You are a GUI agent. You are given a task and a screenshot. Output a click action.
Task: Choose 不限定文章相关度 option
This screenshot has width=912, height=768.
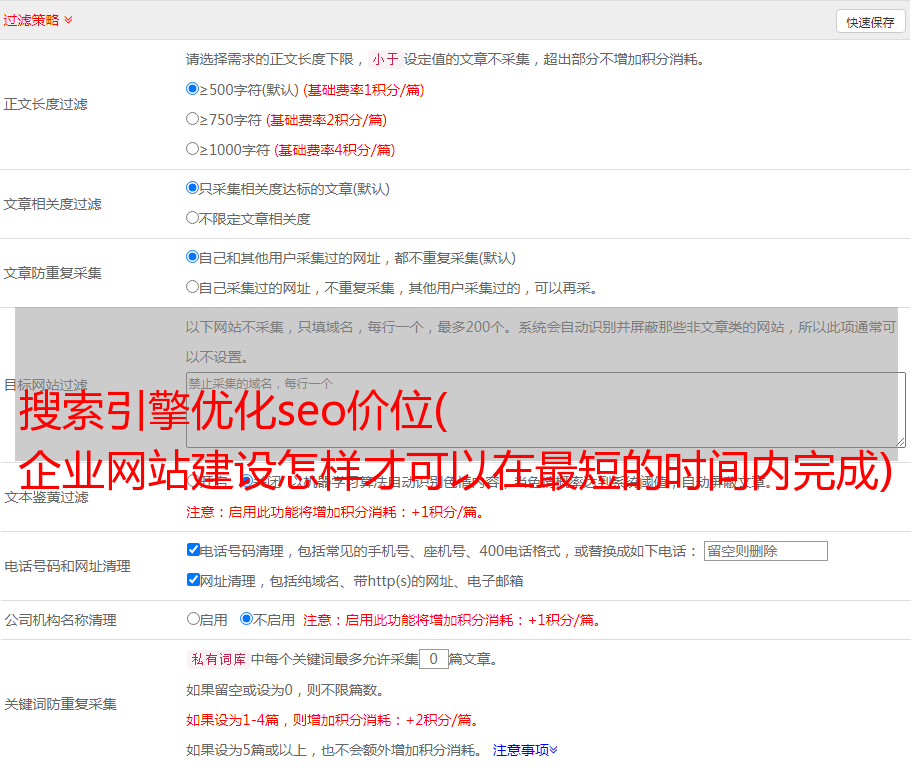(x=192, y=218)
